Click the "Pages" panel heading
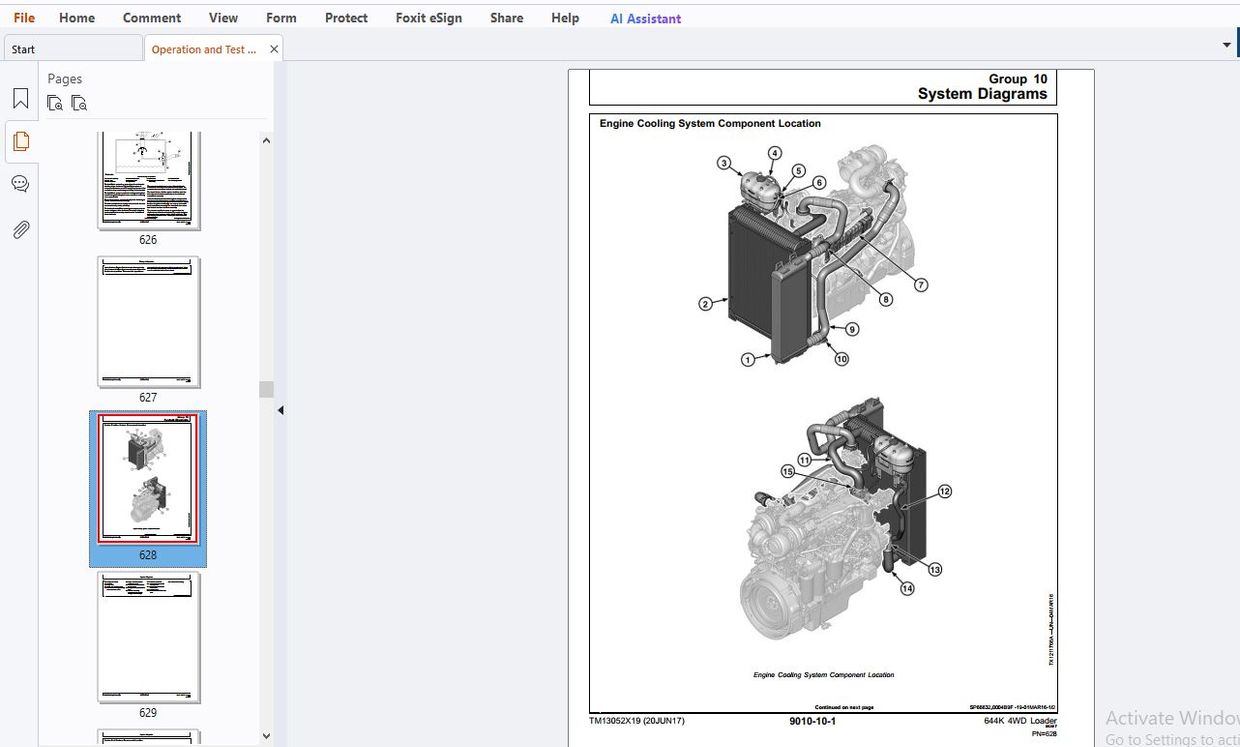Viewport: 1240px width, 747px height. [x=65, y=79]
